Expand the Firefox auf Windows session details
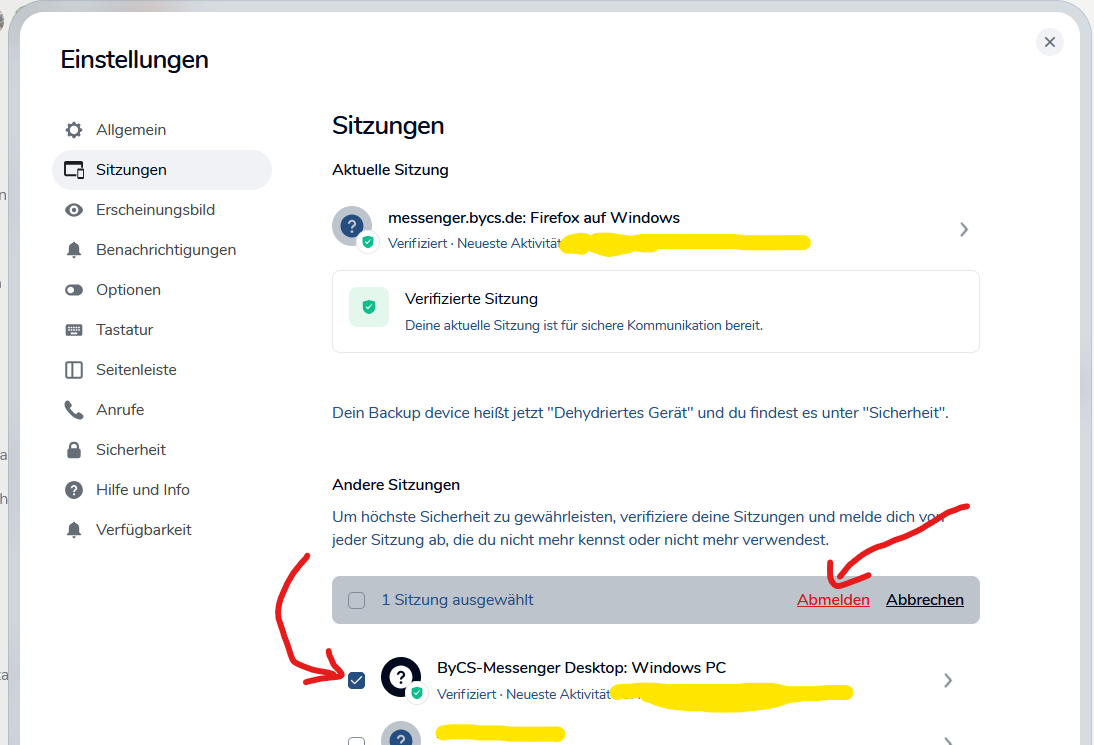1094x745 pixels. tap(963, 229)
